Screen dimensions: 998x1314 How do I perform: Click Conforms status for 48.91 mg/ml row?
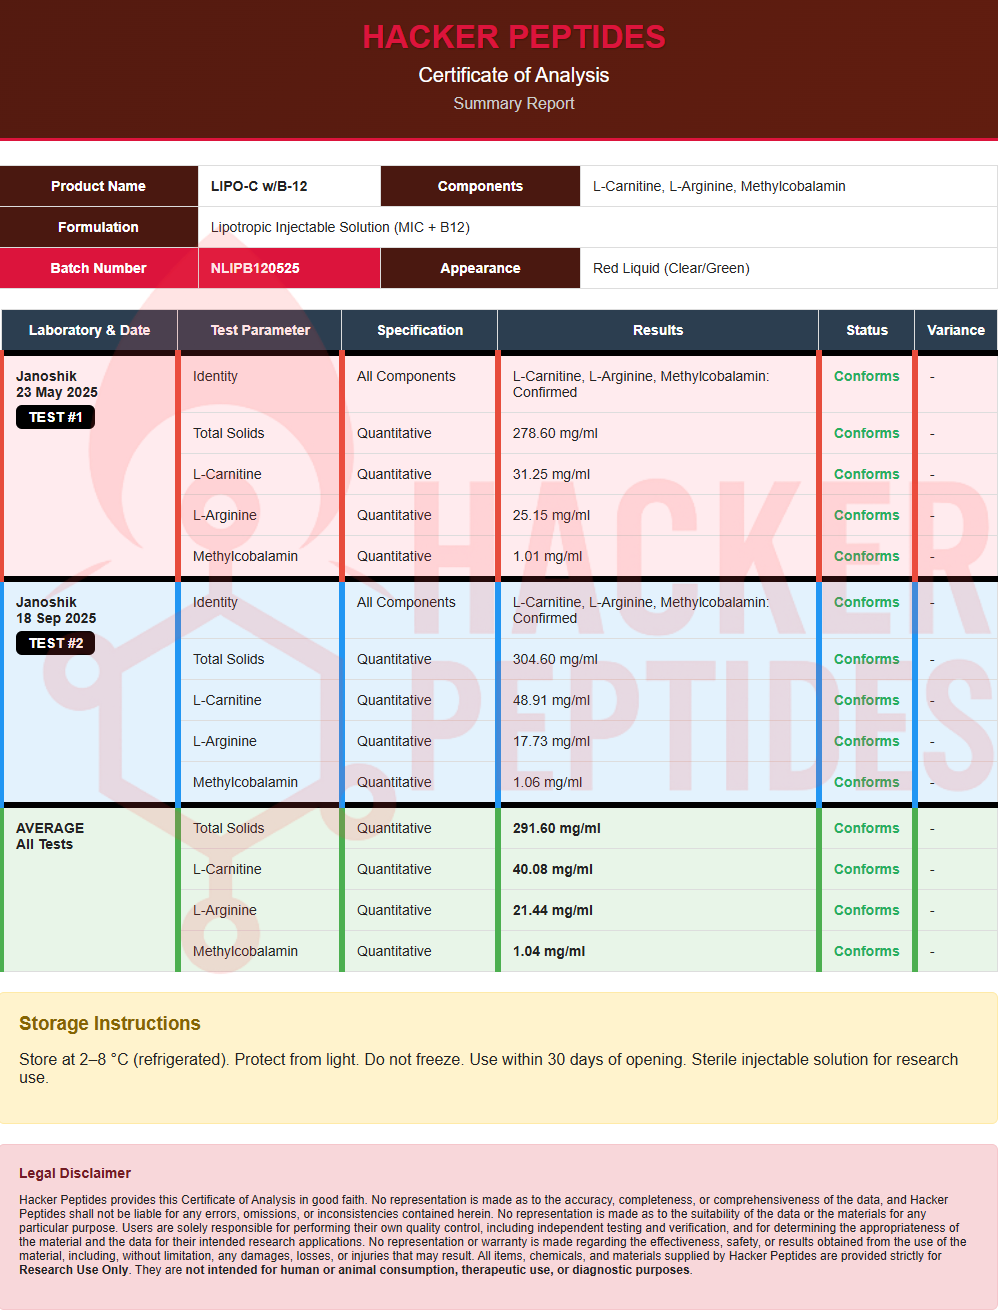867,700
